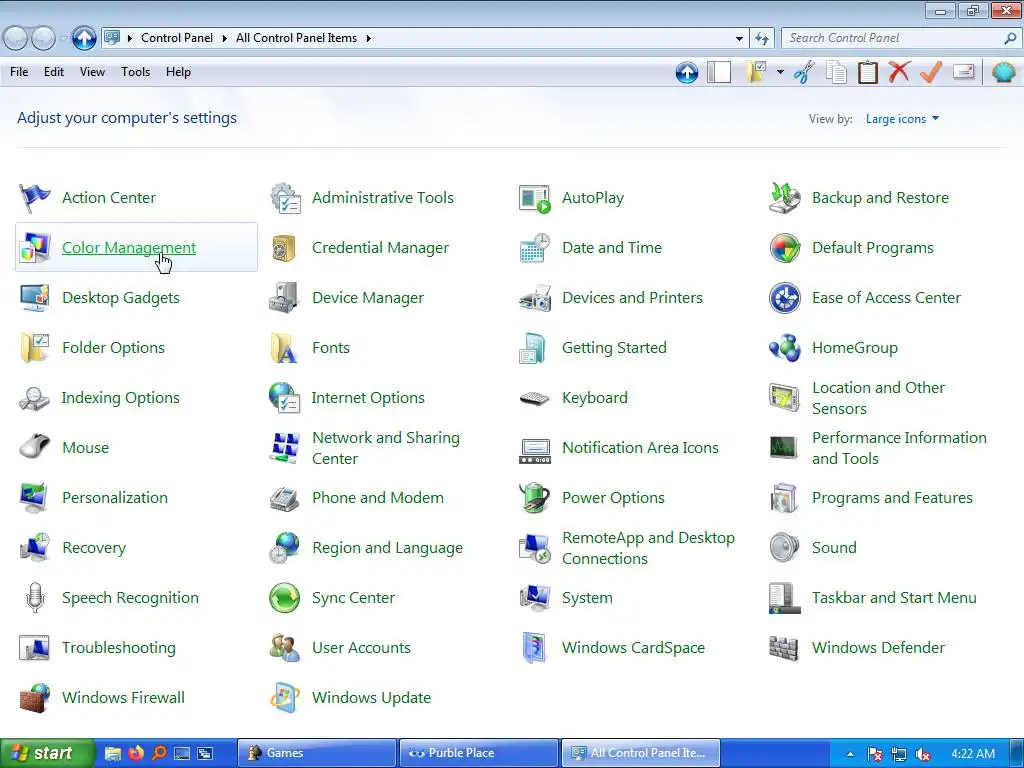
Task: Toggle the navigation pane toolbar button
Action: coord(719,72)
